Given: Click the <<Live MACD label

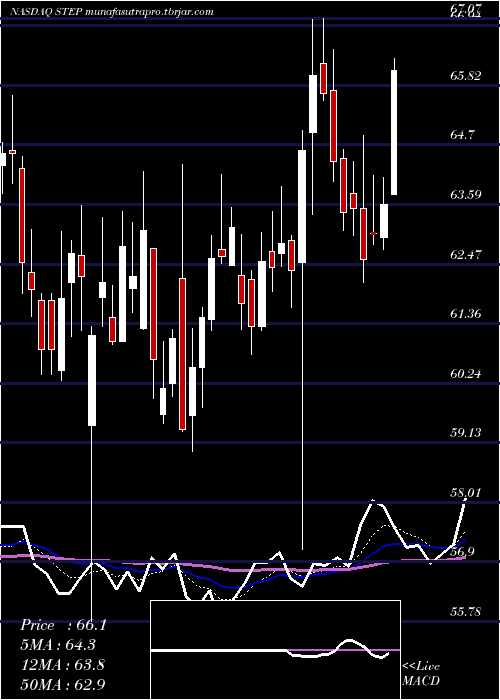Looking at the screenshot, I should click(x=421, y=674).
